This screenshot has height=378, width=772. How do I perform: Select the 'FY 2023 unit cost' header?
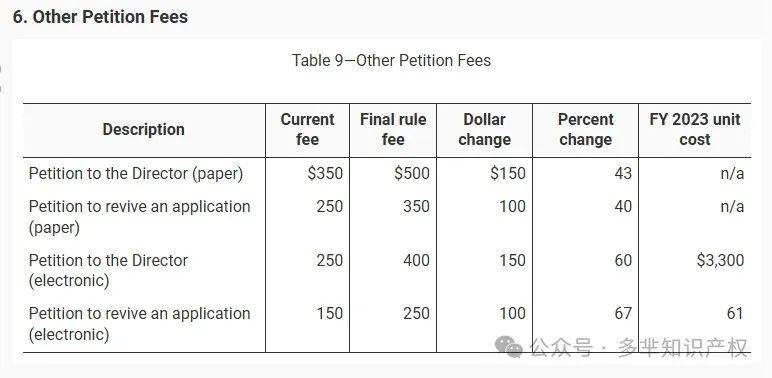(x=695, y=129)
